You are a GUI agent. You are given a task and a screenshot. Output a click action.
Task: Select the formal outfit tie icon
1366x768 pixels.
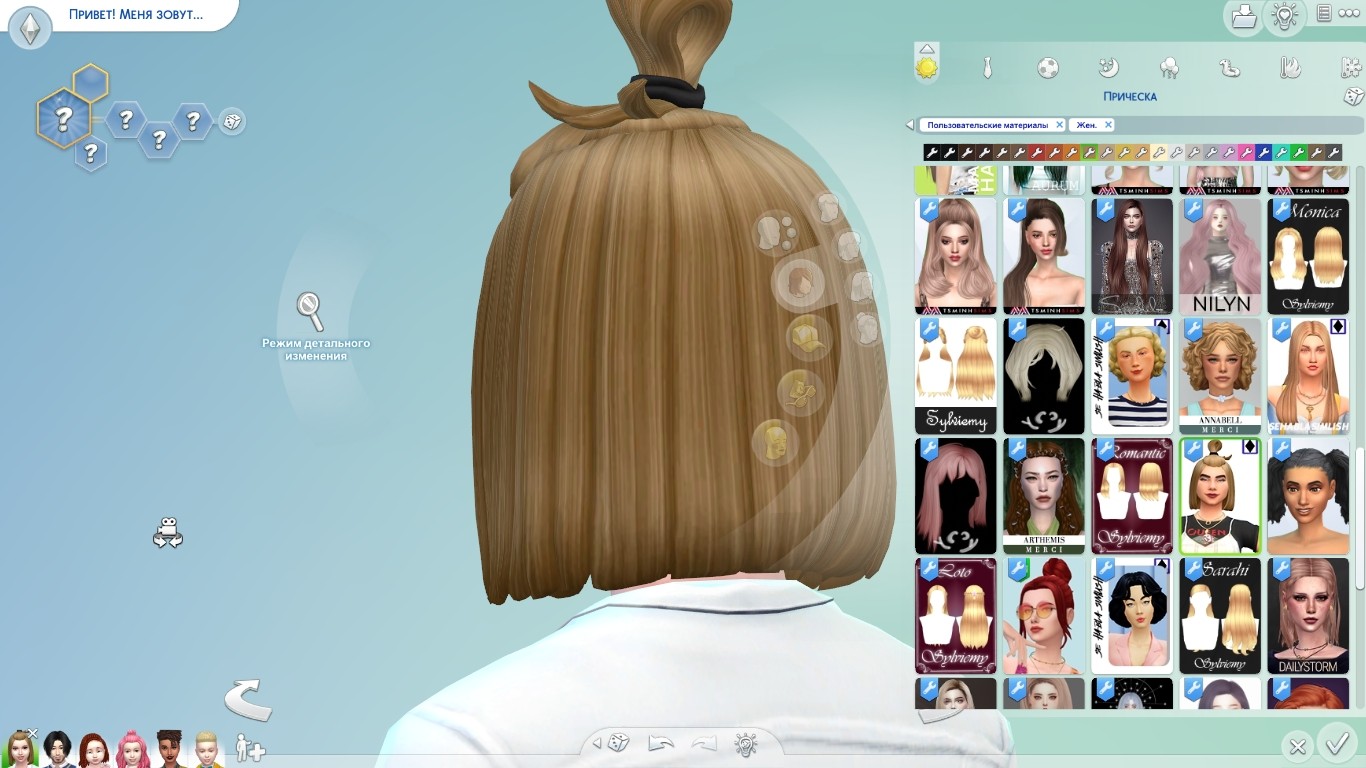coord(987,68)
